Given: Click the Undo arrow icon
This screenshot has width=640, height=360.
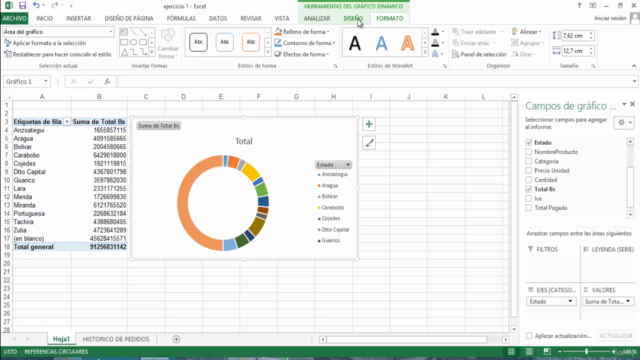Looking at the screenshot, I should (x=36, y=6).
